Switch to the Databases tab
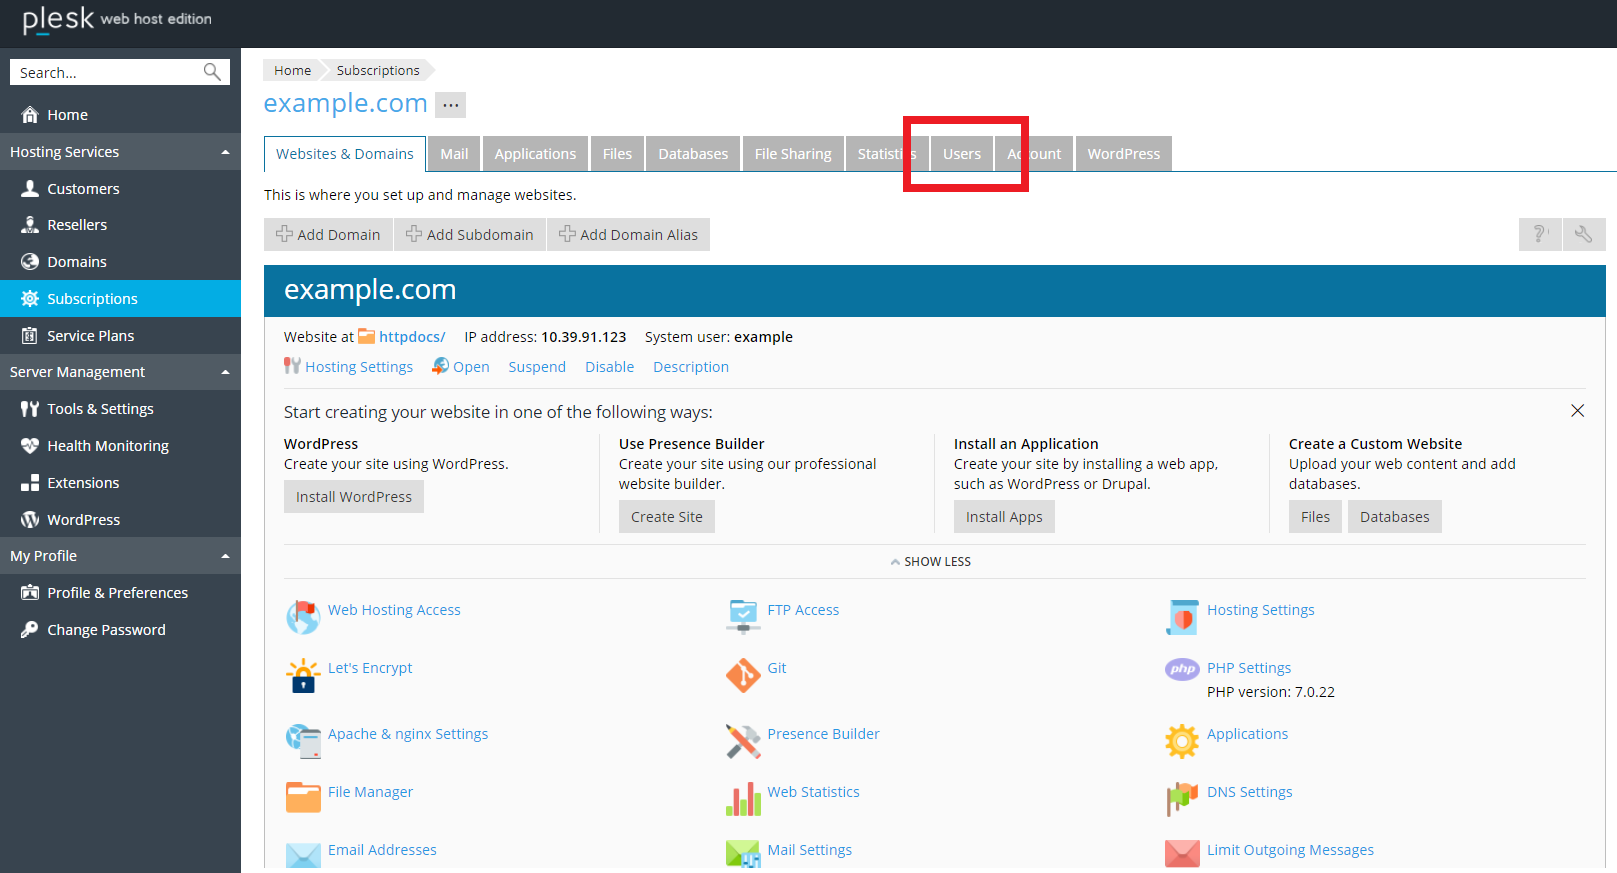 692,154
